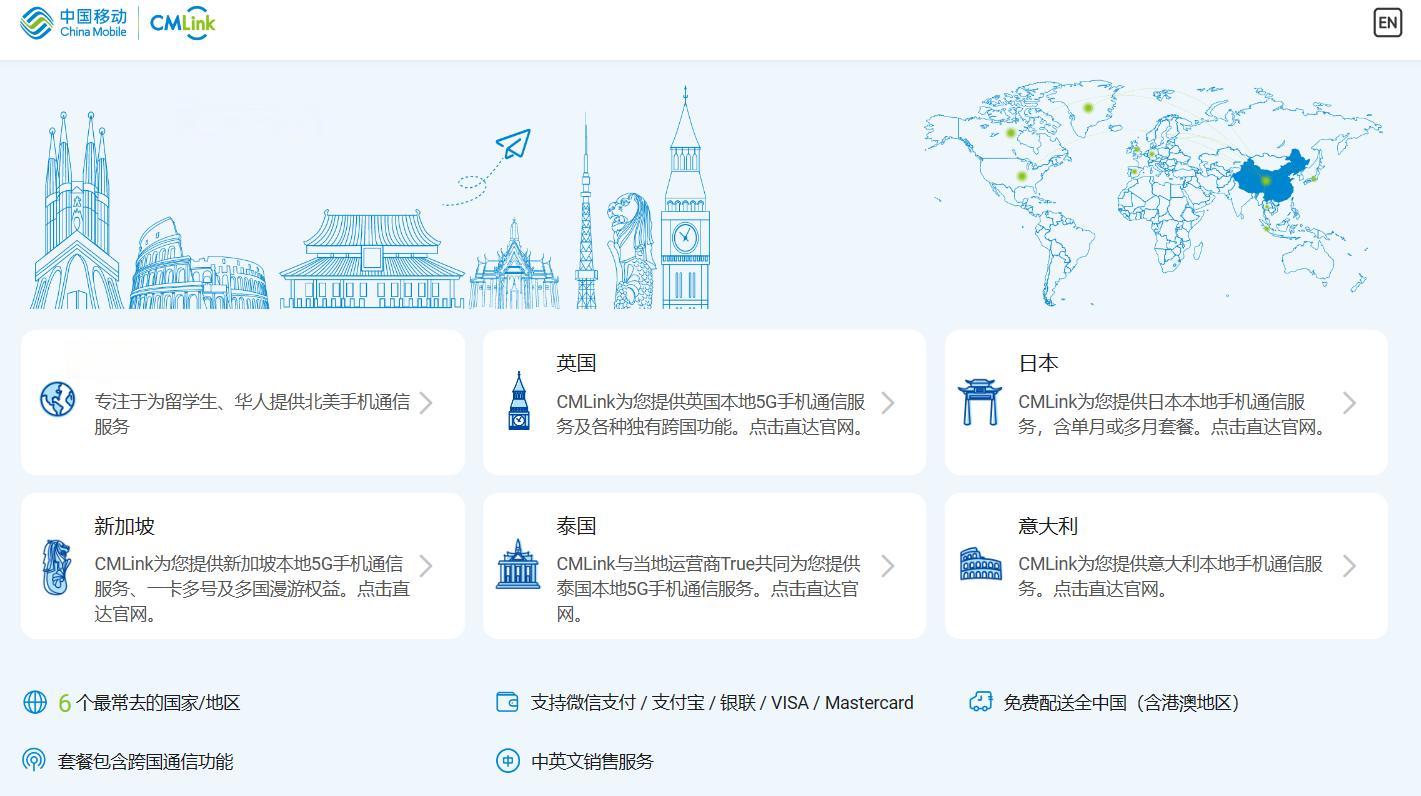Click the Merlion icon on 新加坡 card
Viewport: 1421px width, 796px height.
pos(57,566)
